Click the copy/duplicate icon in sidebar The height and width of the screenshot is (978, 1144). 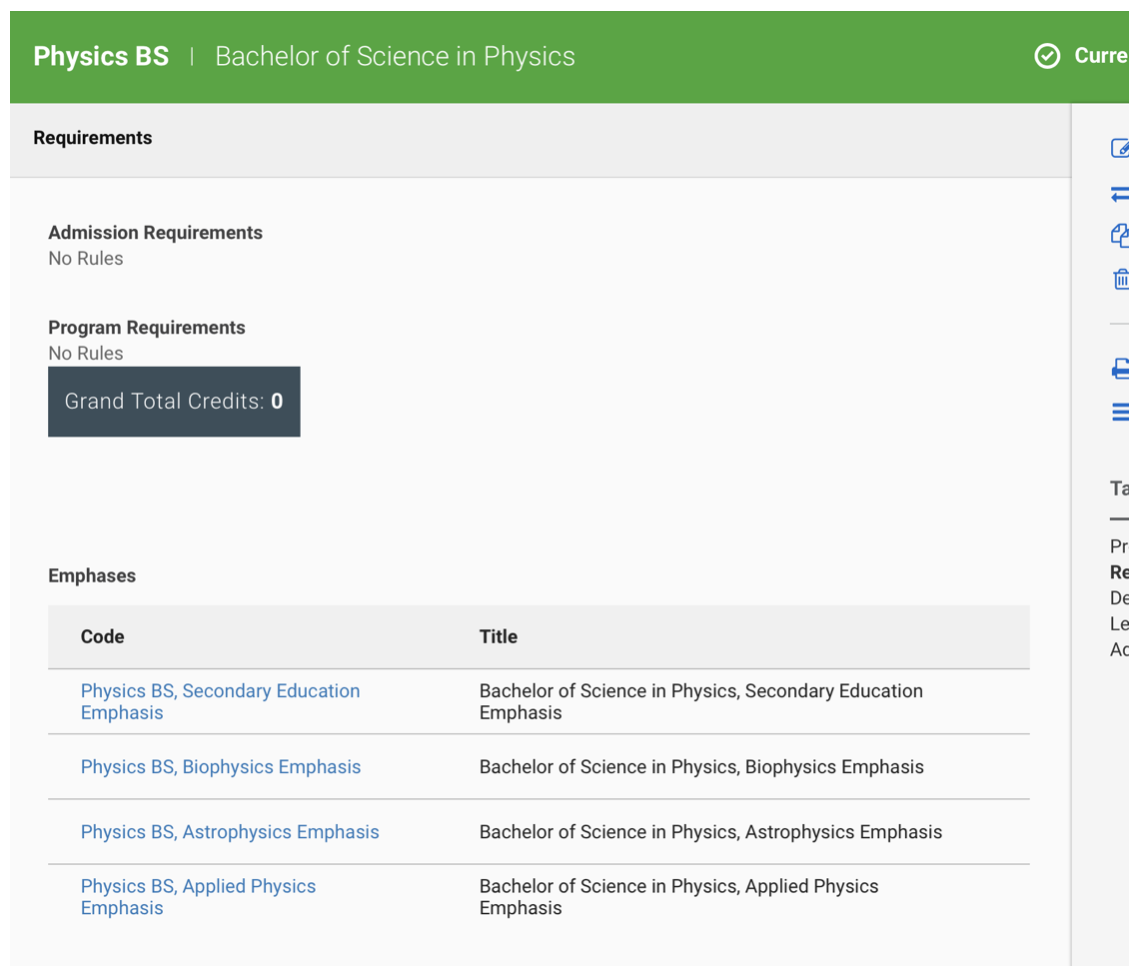coord(1120,236)
